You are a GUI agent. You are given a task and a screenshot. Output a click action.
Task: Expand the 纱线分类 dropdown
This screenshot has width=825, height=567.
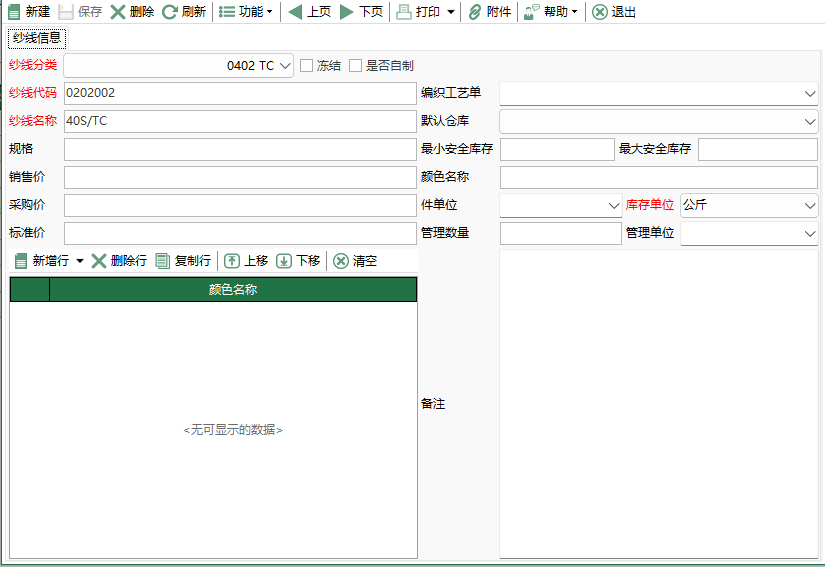coord(285,66)
